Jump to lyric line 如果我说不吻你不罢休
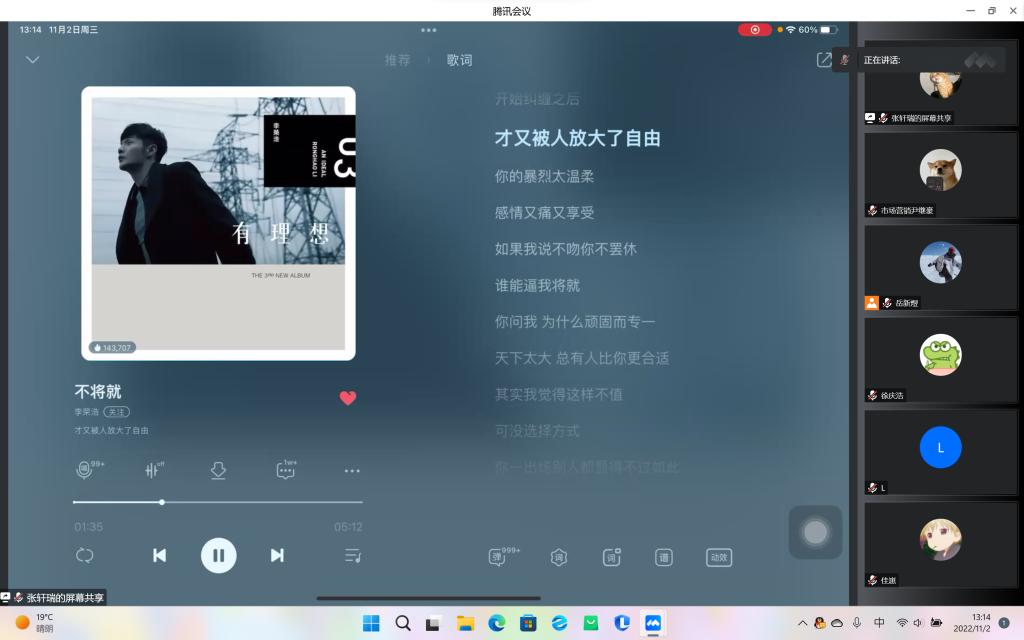The height and width of the screenshot is (640, 1024). [566, 249]
